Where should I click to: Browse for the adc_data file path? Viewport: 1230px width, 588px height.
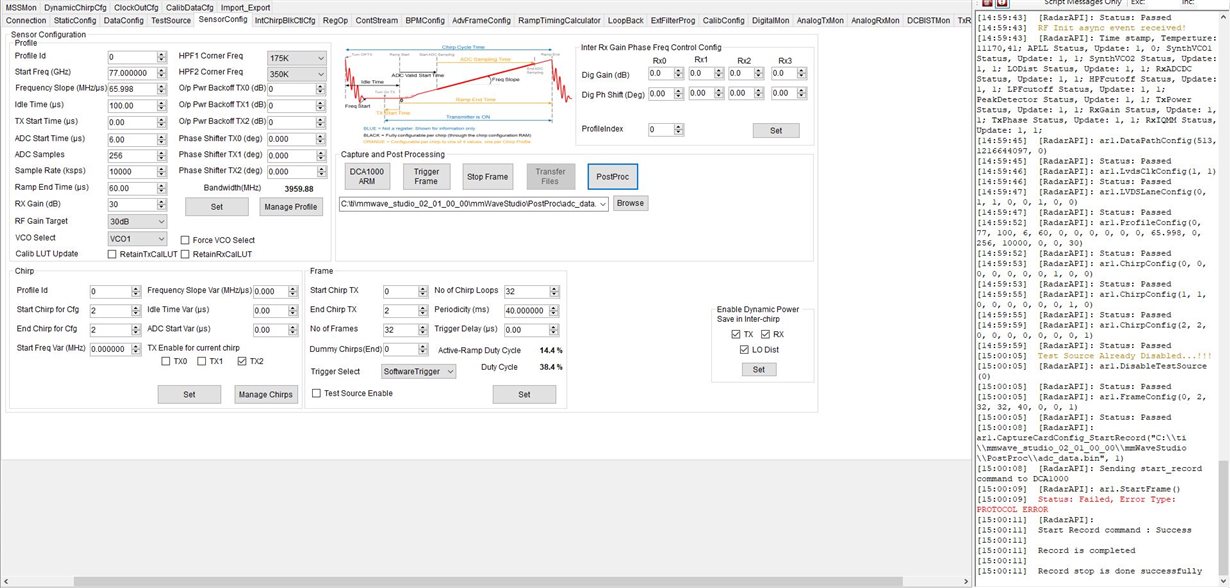(x=629, y=203)
